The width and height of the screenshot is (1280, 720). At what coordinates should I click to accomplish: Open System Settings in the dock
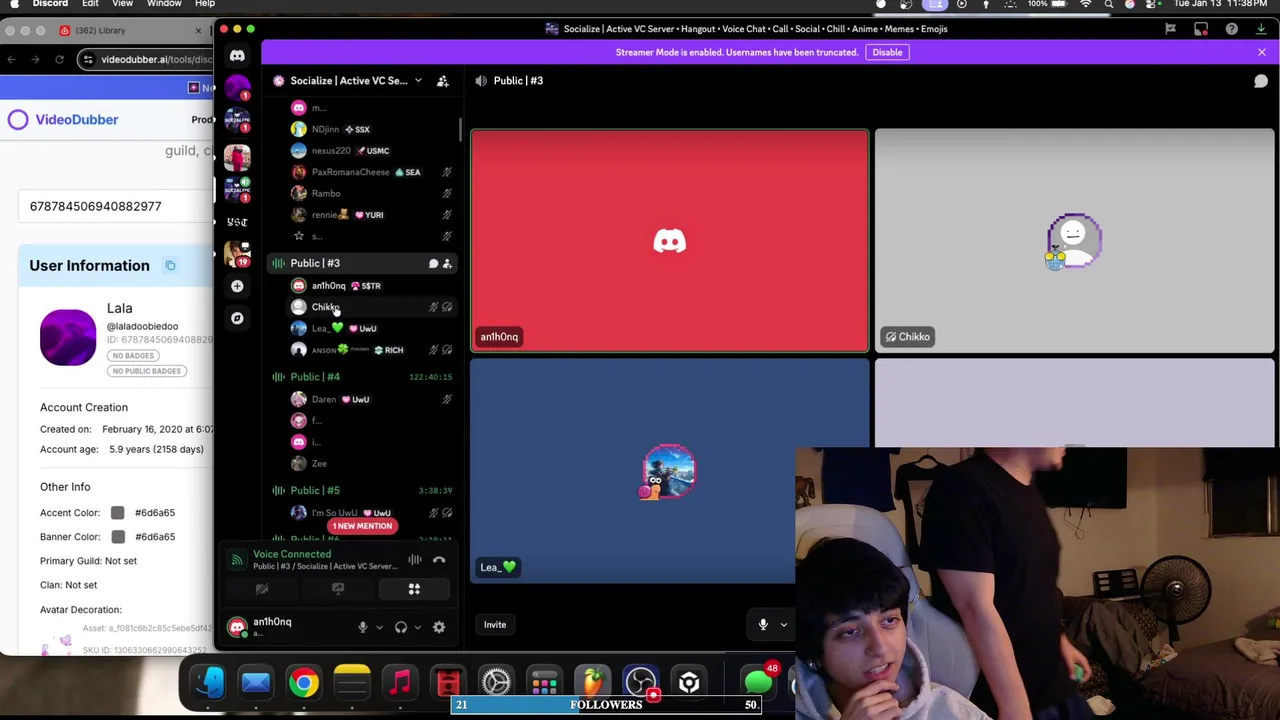point(496,683)
